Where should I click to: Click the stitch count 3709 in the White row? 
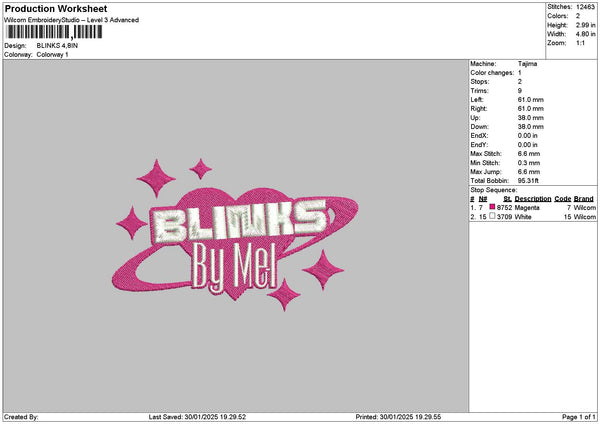[504, 217]
